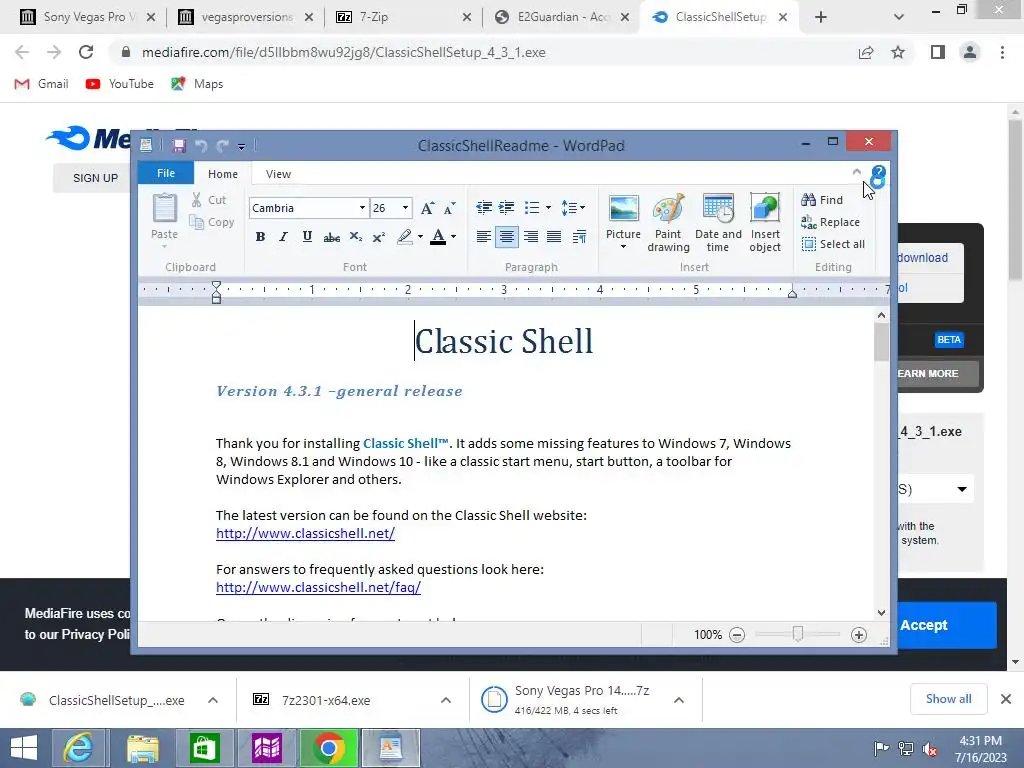Expand highlight color dropdown arrow

420,237
